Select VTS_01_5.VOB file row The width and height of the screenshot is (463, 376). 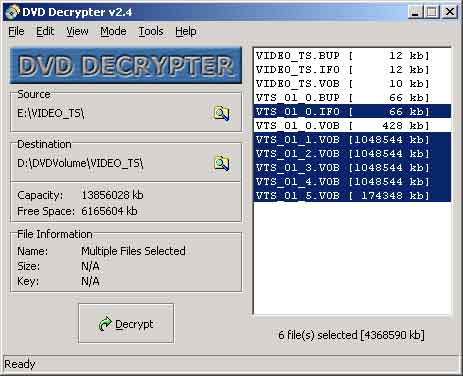point(352,195)
